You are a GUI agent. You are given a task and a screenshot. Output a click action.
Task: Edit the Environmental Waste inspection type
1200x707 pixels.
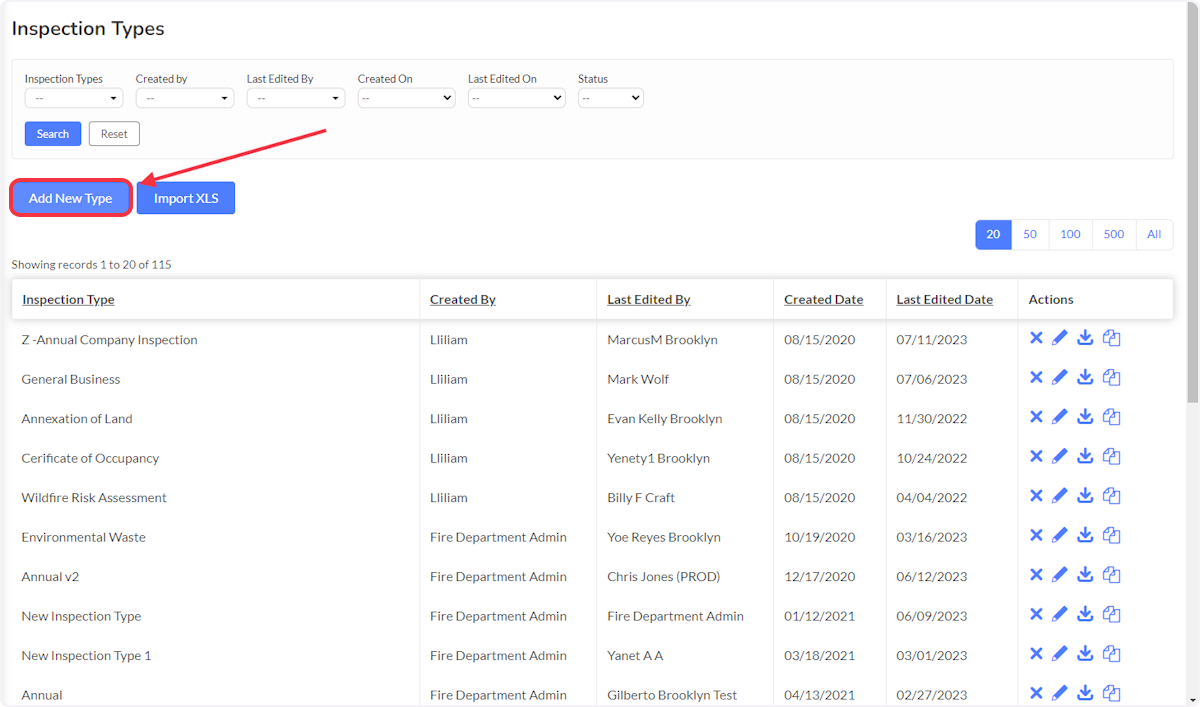point(1060,535)
